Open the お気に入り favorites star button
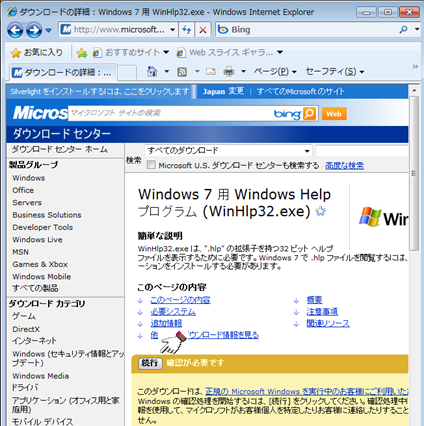 (37, 52)
